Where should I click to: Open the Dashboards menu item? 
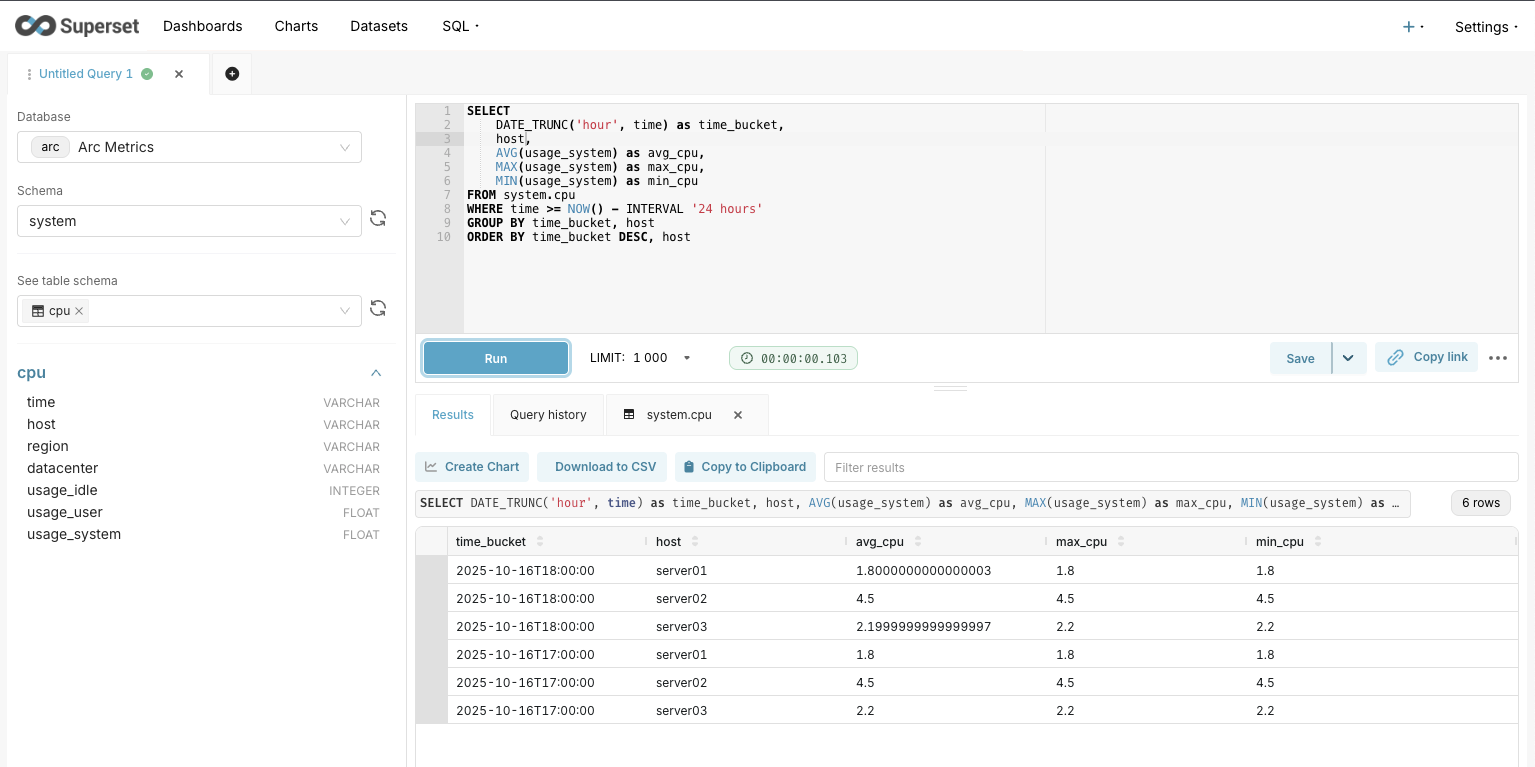(203, 26)
